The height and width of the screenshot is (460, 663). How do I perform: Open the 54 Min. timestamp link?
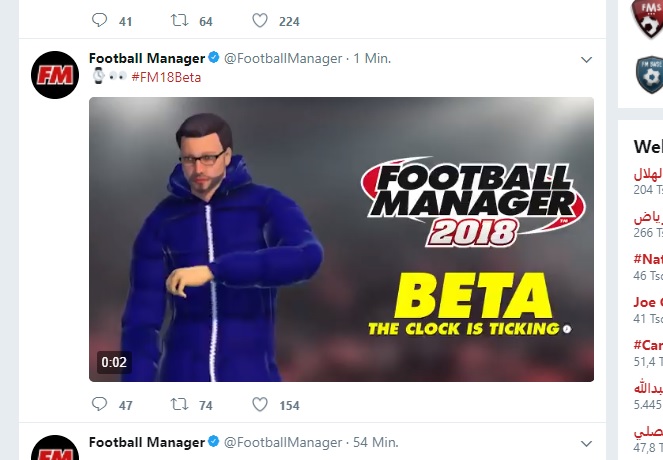click(376, 442)
